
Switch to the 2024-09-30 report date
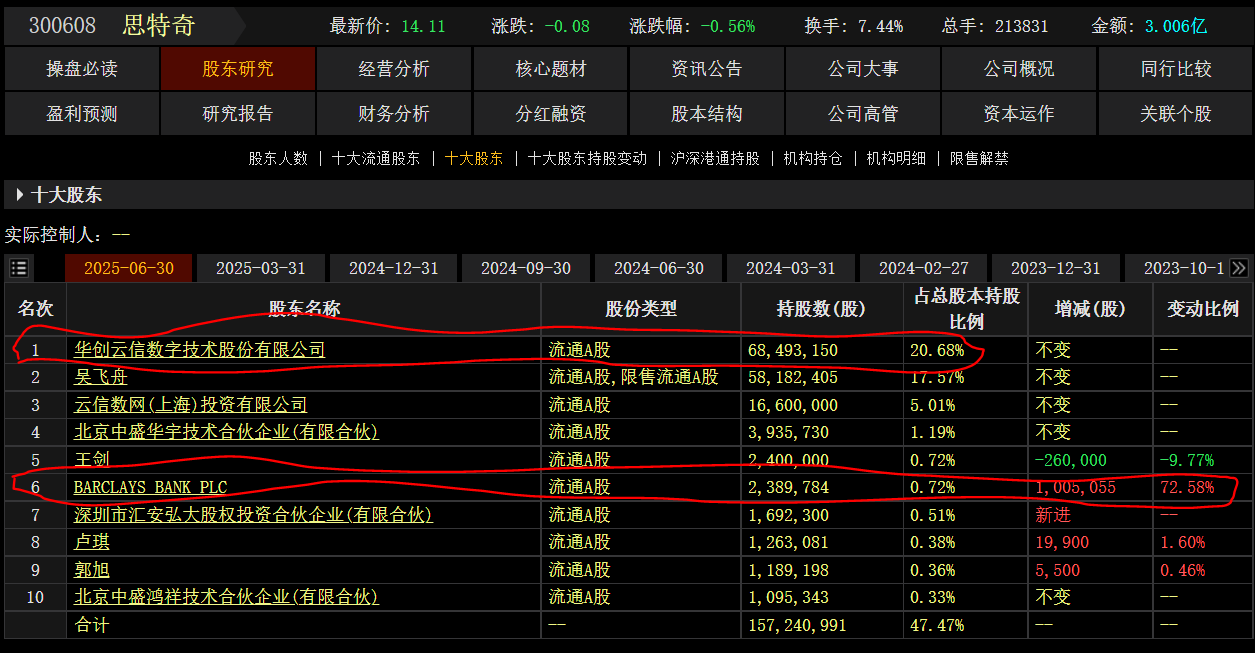pos(526,268)
